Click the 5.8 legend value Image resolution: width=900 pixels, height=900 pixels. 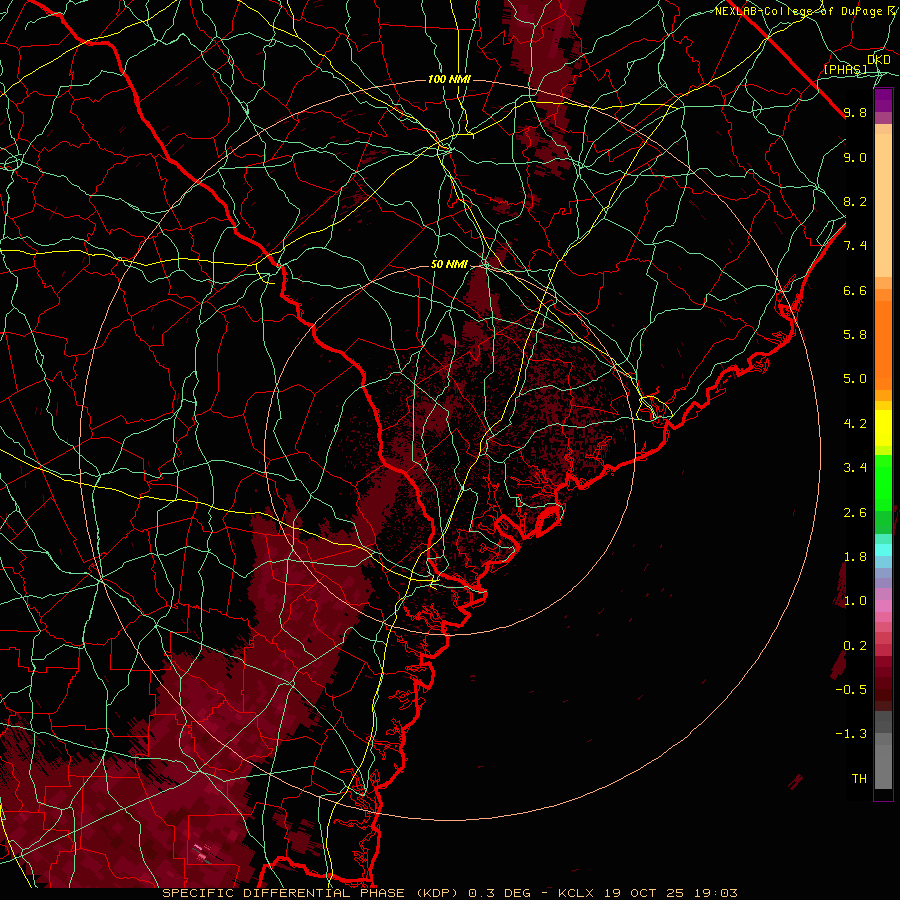[855, 335]
